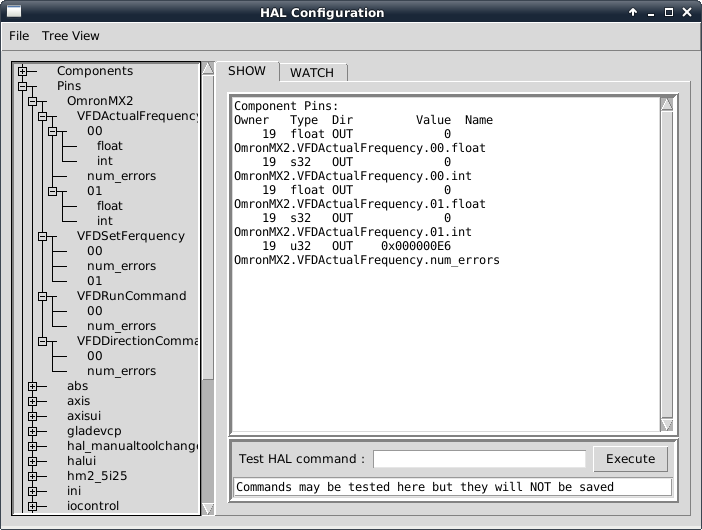This screenshot has height=530, width=702.
Task: Click the 'Commands may be tested here' message
Action: (x=453, y=487)
